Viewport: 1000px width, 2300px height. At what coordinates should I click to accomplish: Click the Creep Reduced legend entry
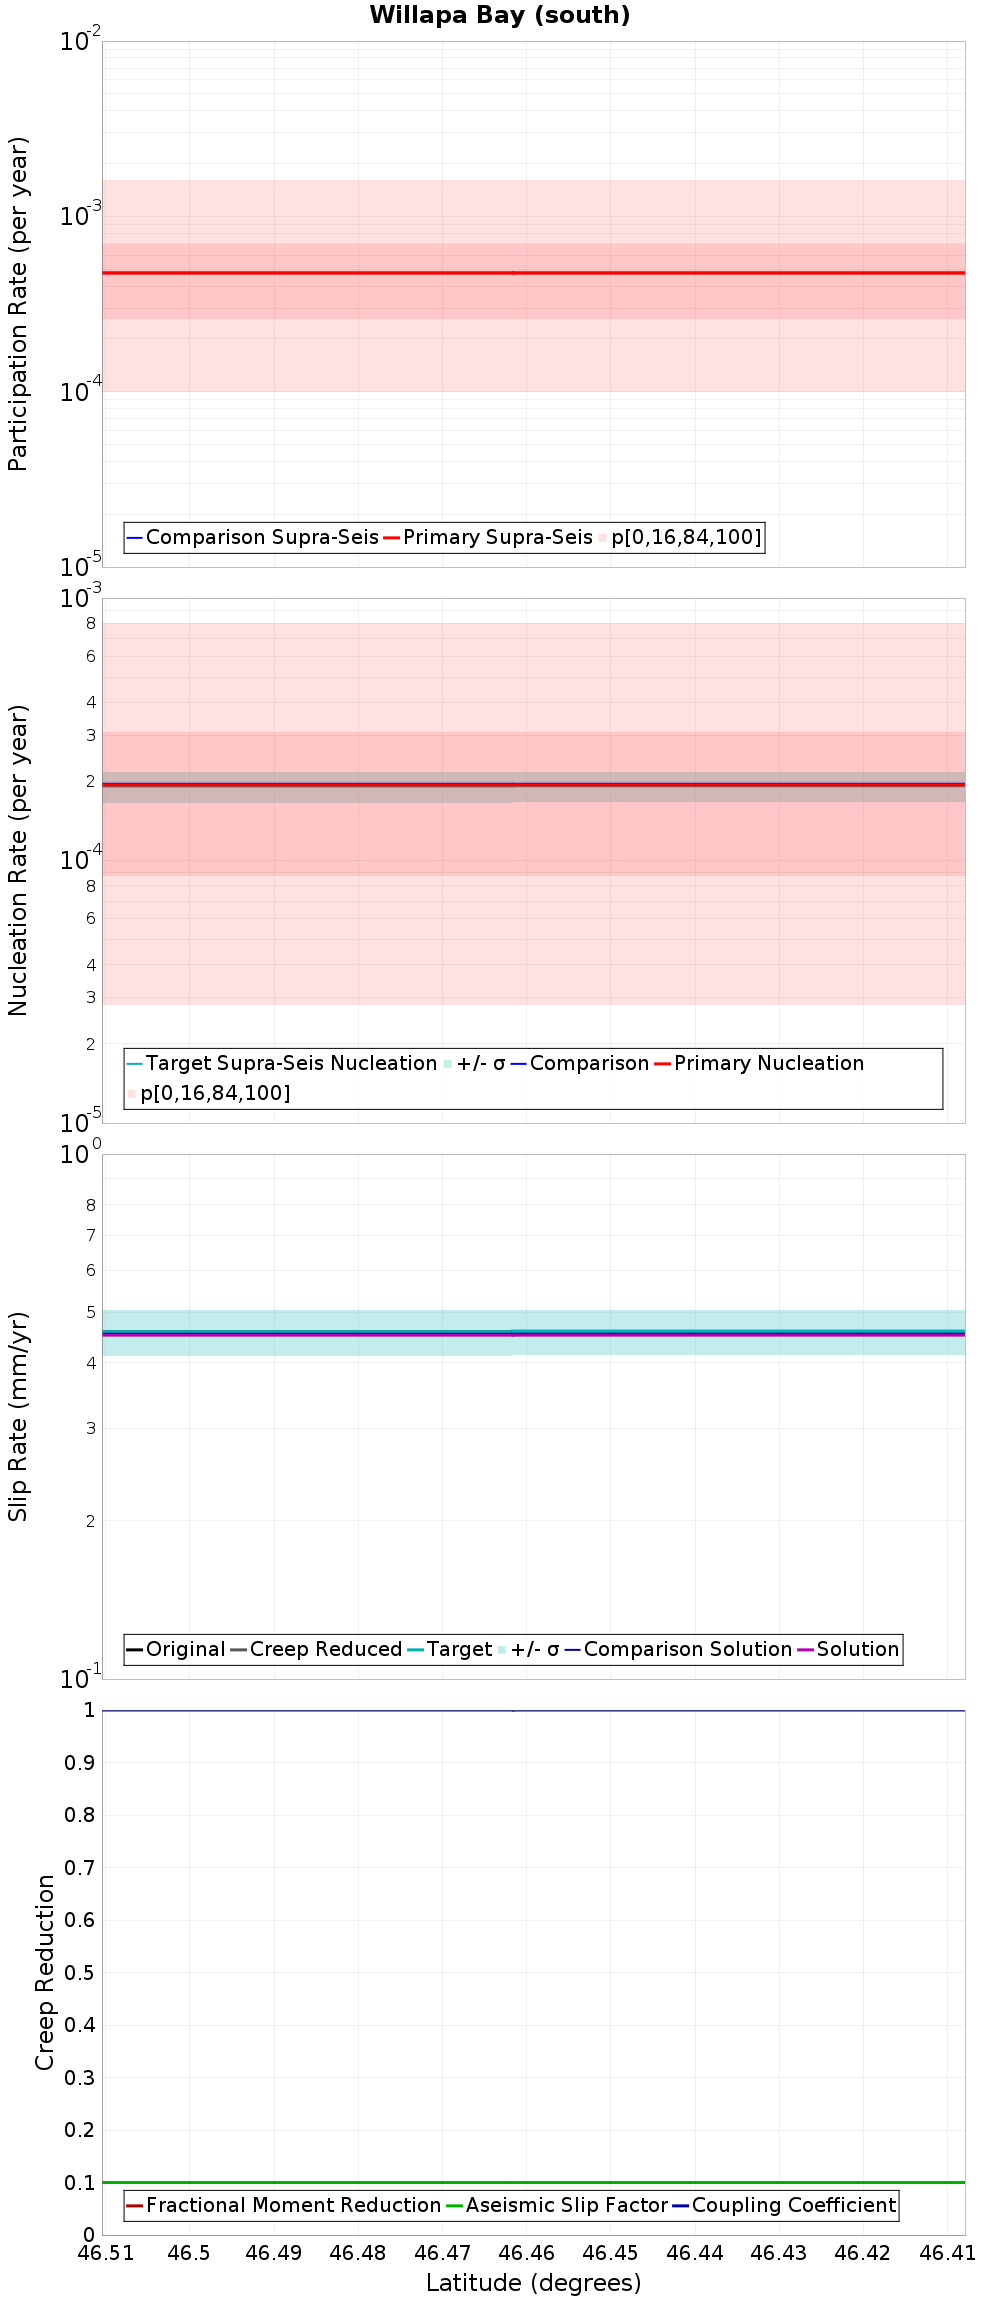316,1649
